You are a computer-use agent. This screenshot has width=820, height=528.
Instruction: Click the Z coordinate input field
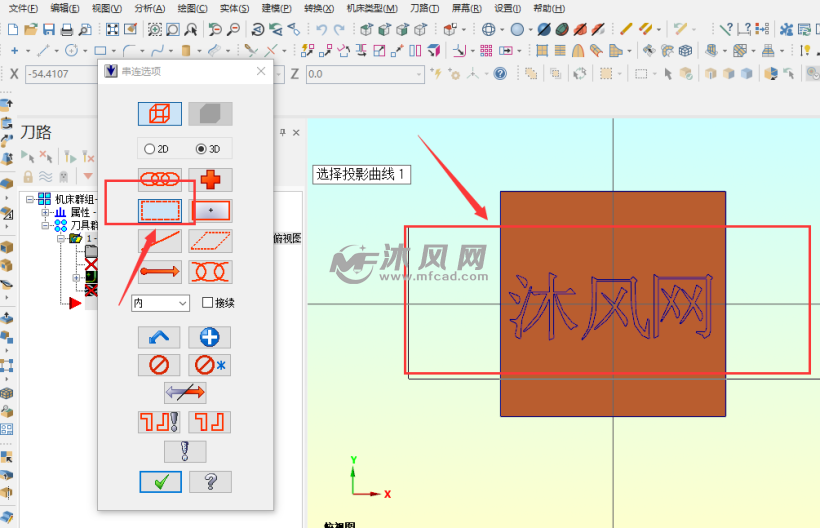tap(364, 74)
